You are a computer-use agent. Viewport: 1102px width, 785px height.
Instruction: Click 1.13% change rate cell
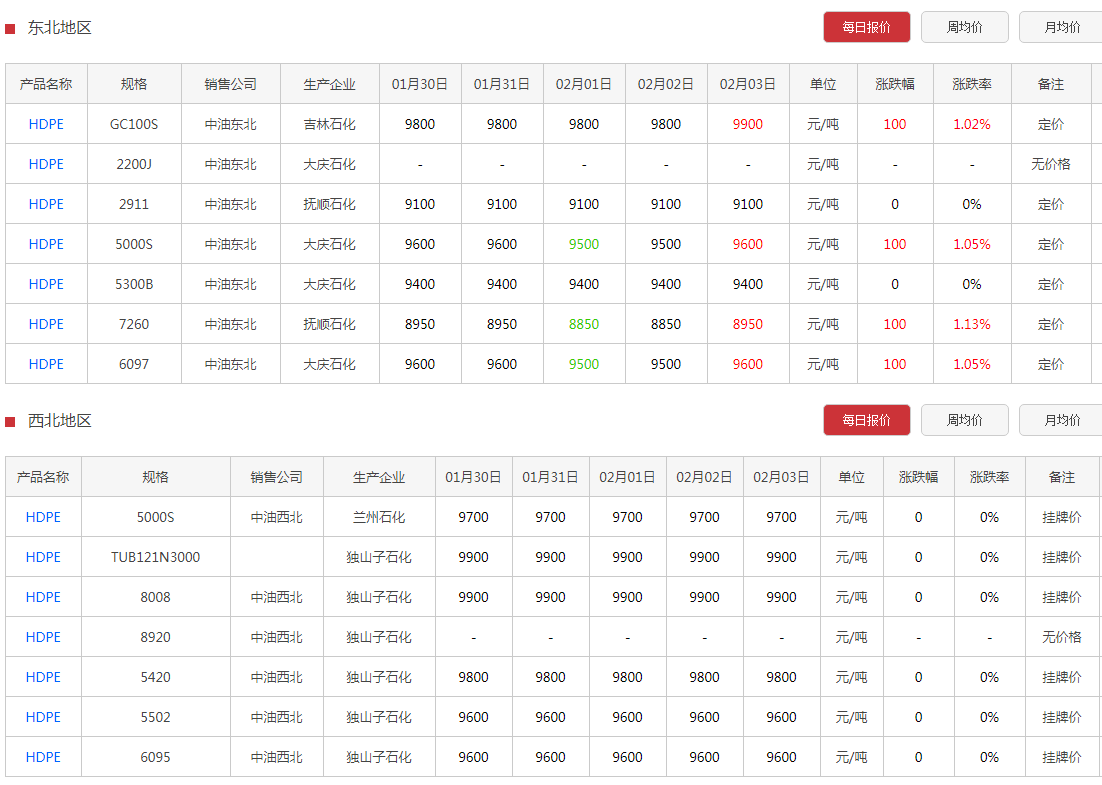coord(972,325)
